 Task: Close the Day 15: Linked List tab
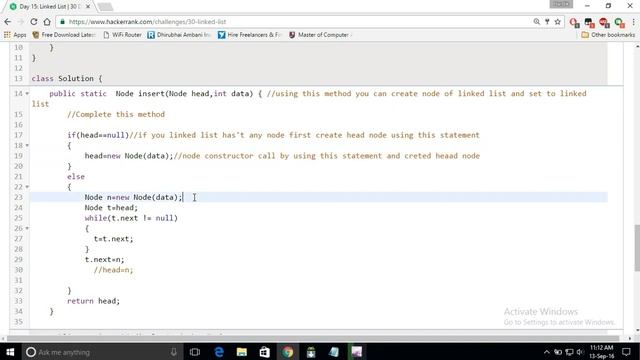point(88,7)
